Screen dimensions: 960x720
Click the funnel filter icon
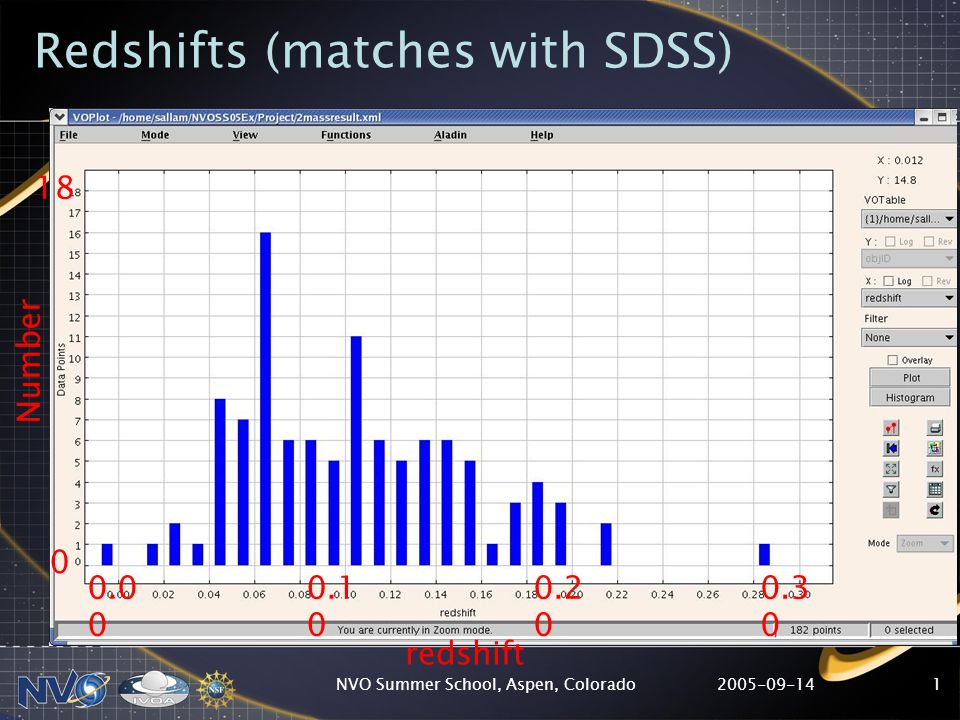click(891, 489)
